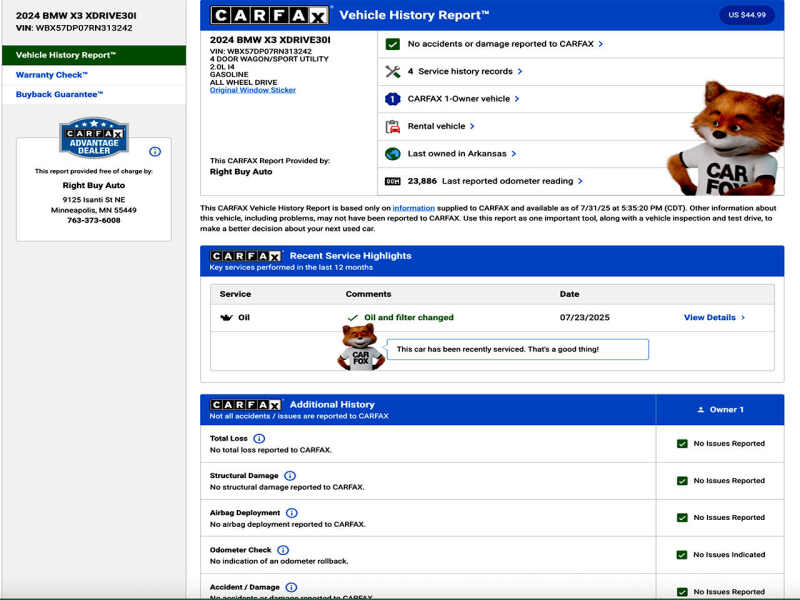This screenshot has height=600, width=800.
Task: Click the Additional History heading
Action: [x=332, y=405]
